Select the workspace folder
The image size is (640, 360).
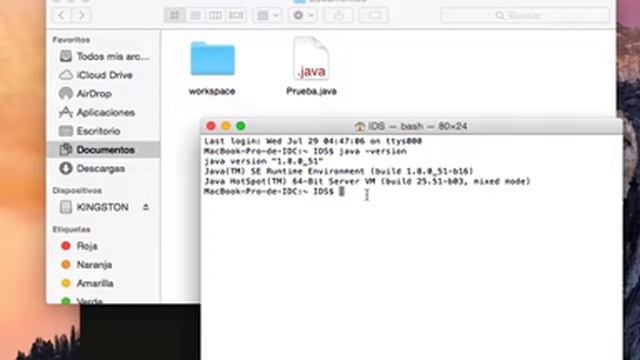coord(212,68)
